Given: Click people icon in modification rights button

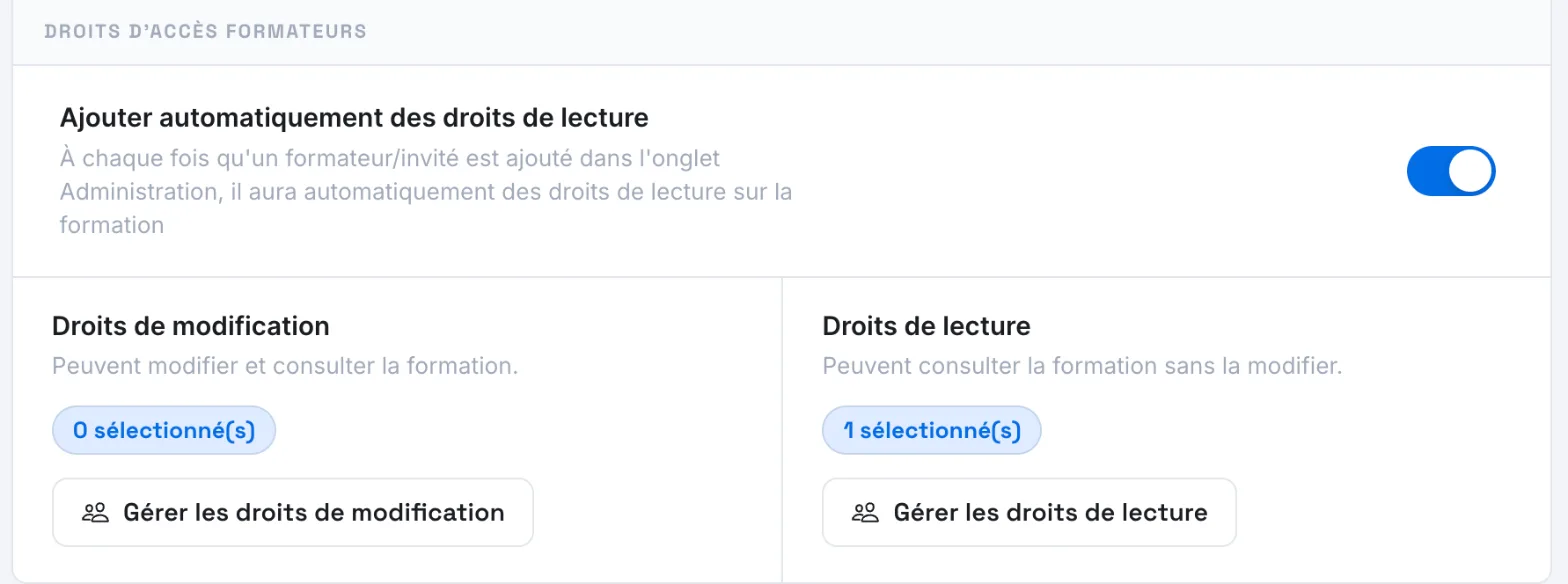Looking at the screenshot, I should pyautogui.click(x=95, y=513).
